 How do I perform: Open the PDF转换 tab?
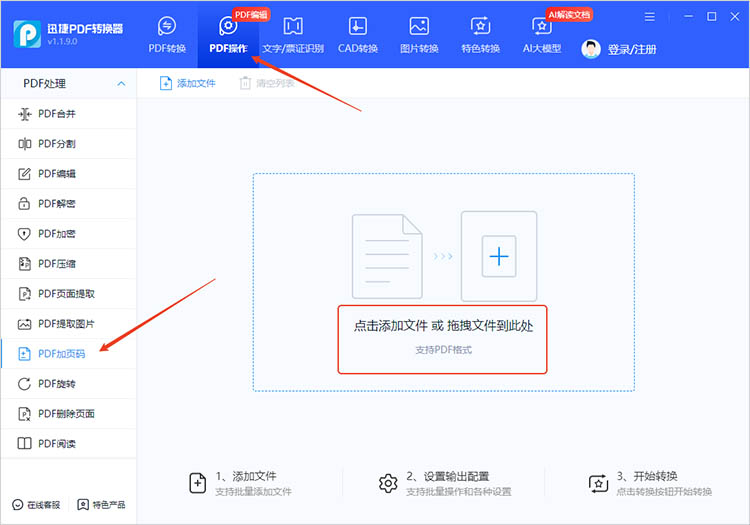click(x=166, y=34)
